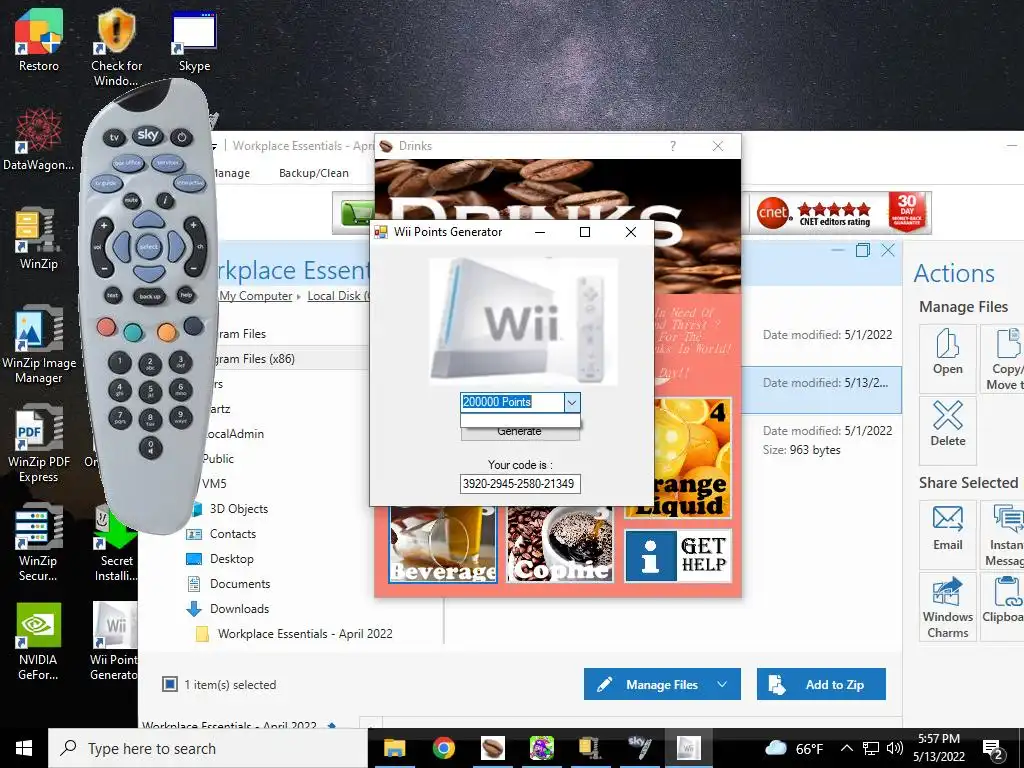Viewport: 1024px width, 768px height.
Task: Open File Explorer from taskbar
Action: pos(394,748)
